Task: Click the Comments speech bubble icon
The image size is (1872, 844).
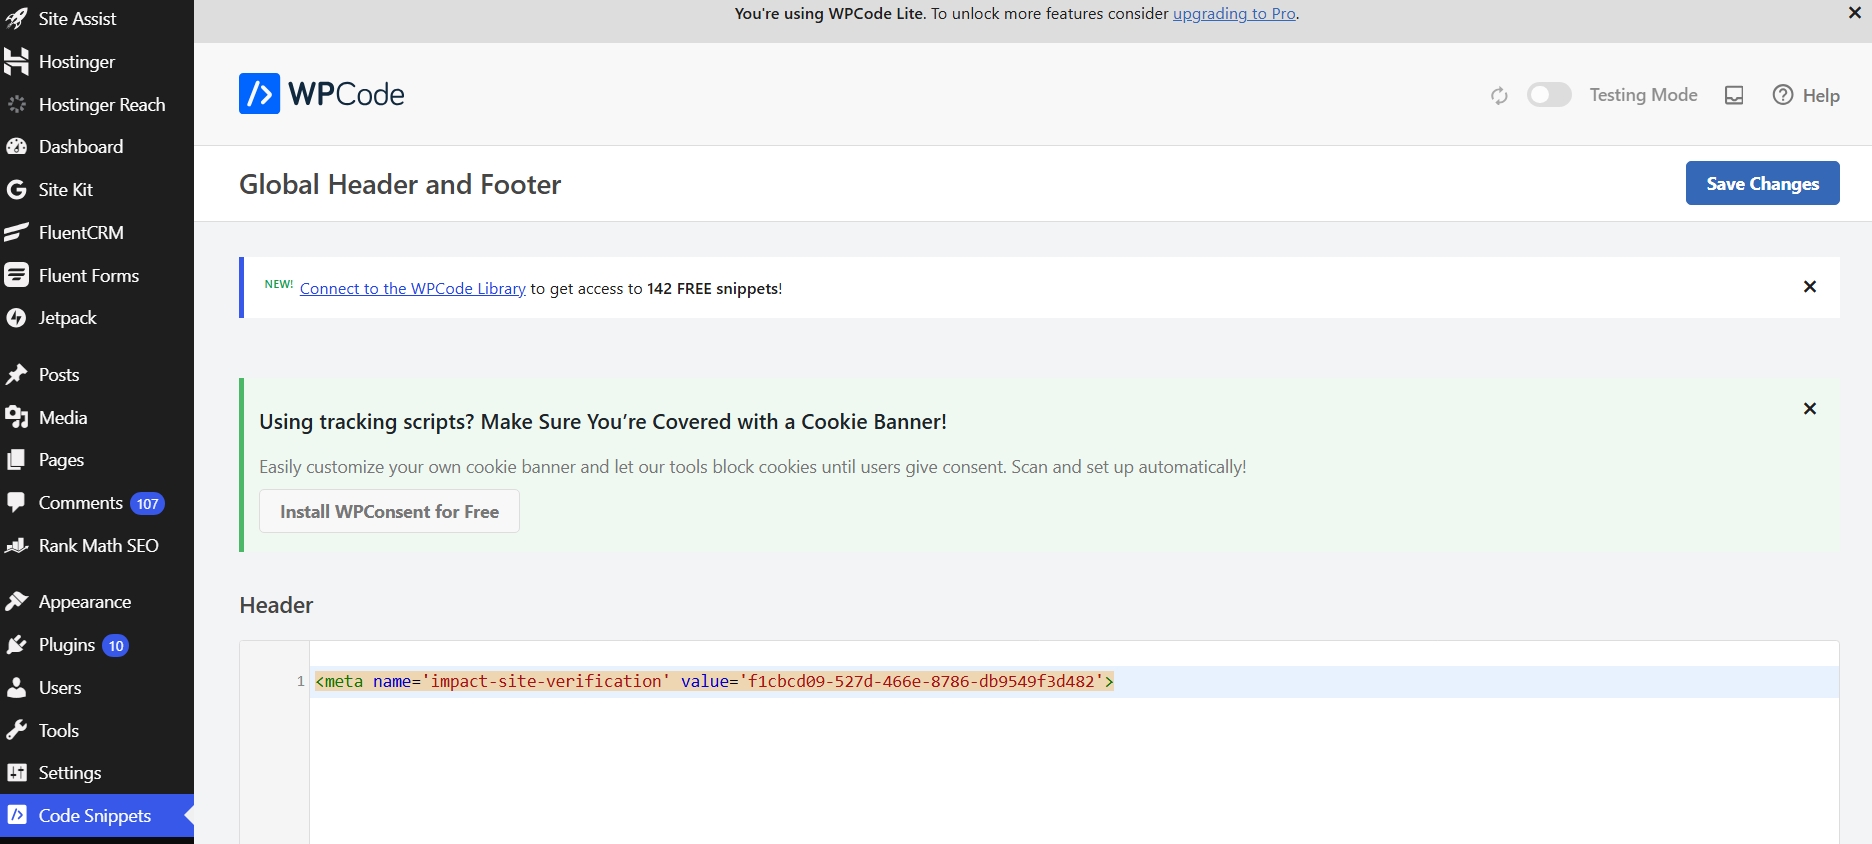Action: [x=16, y=503]
